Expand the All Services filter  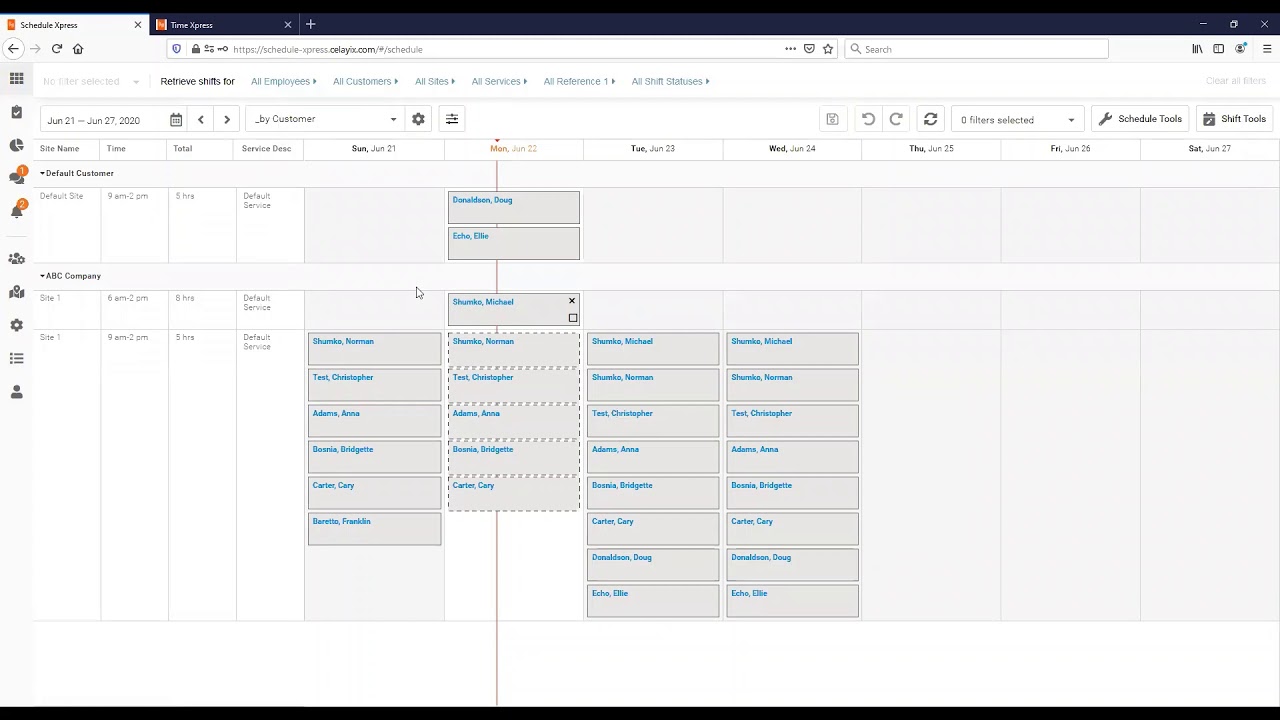click(499, 81)
